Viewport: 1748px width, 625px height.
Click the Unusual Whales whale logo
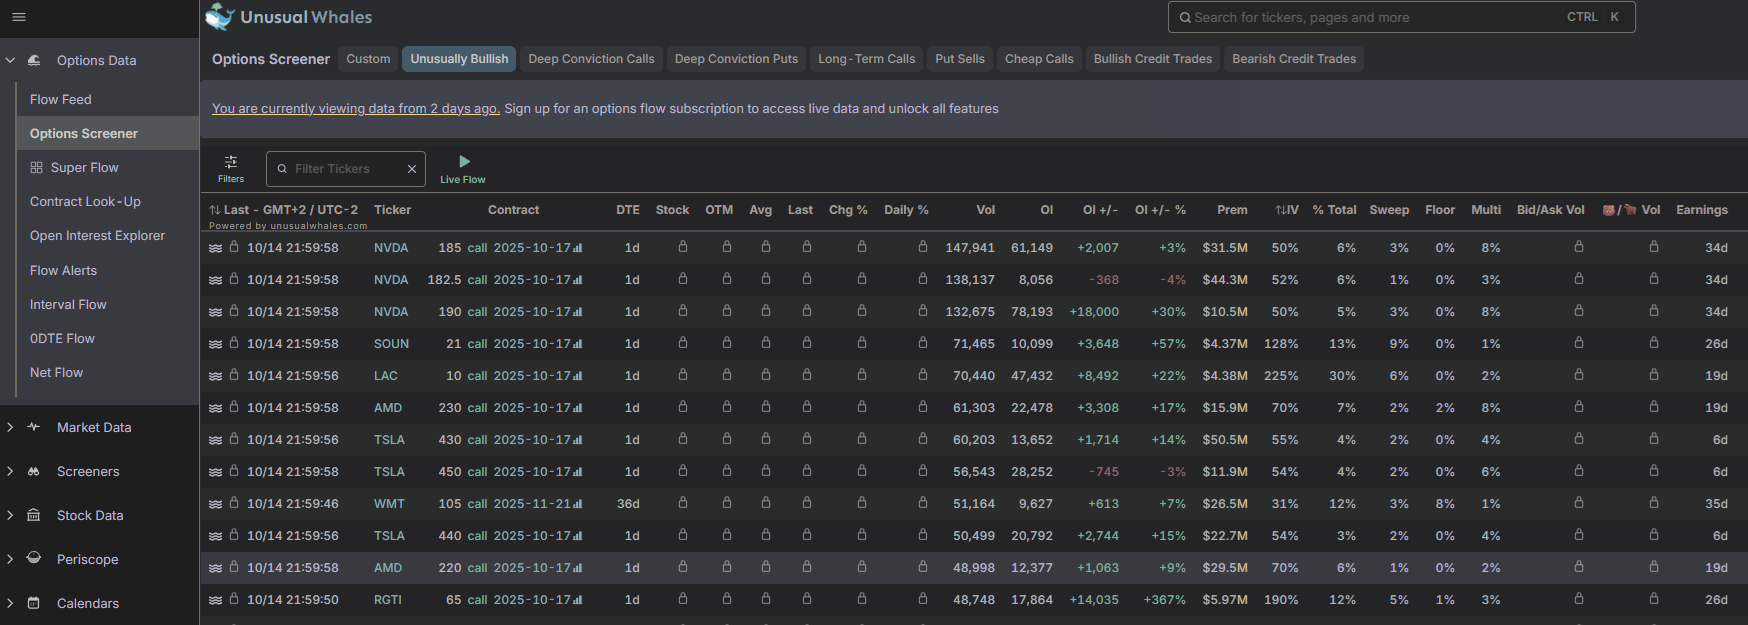[x=219, y=17]
